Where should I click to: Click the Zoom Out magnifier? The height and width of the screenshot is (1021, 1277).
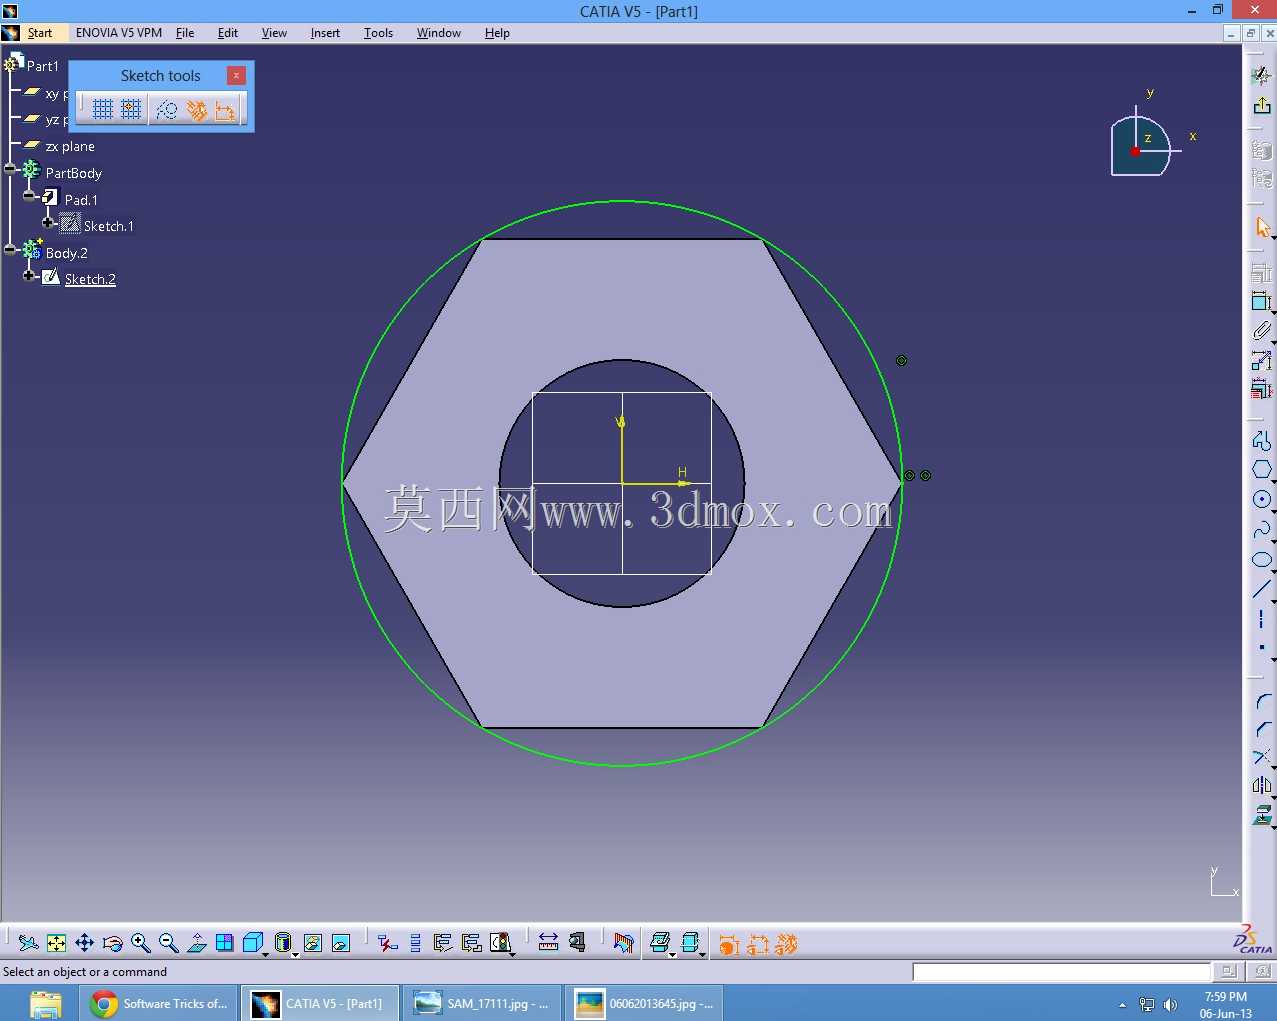169,943
